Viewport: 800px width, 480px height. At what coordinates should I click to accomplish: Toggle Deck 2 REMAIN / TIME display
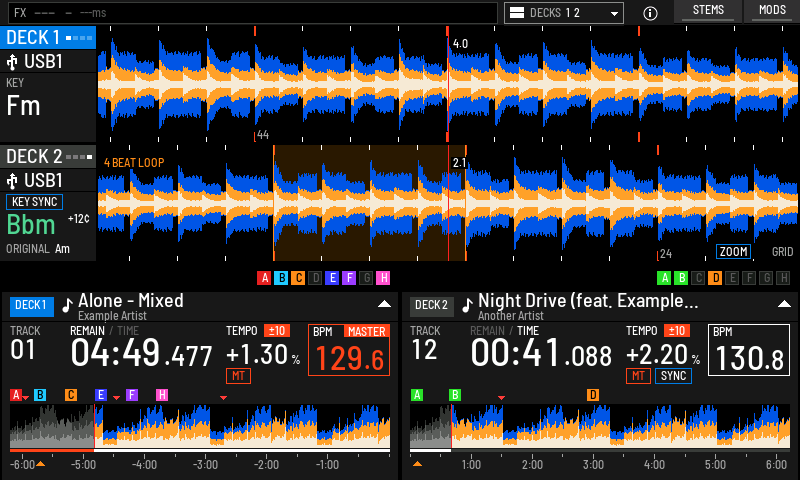pos(504,331)
